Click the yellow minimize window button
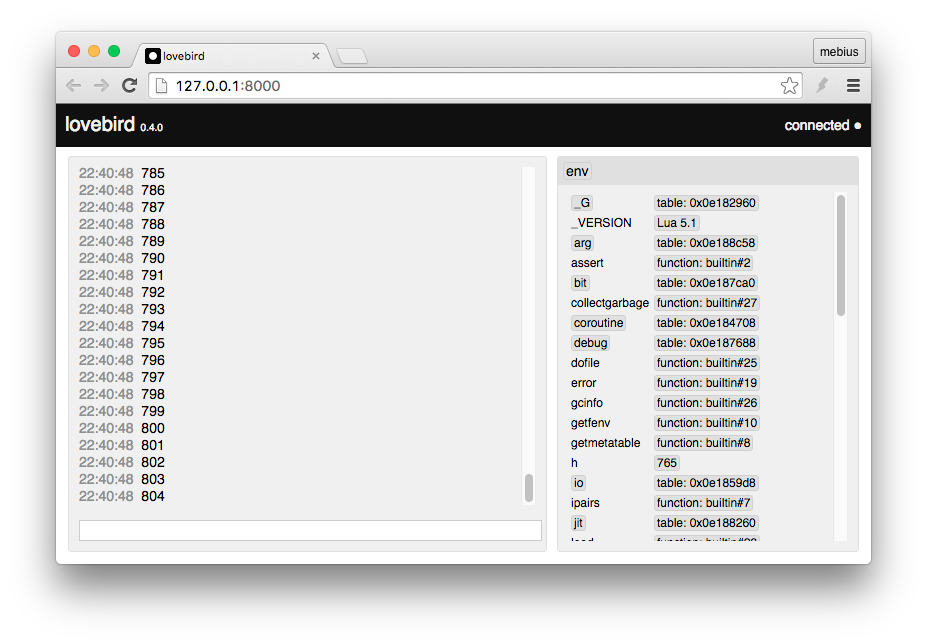927x644 pixels. pos(94,51)
